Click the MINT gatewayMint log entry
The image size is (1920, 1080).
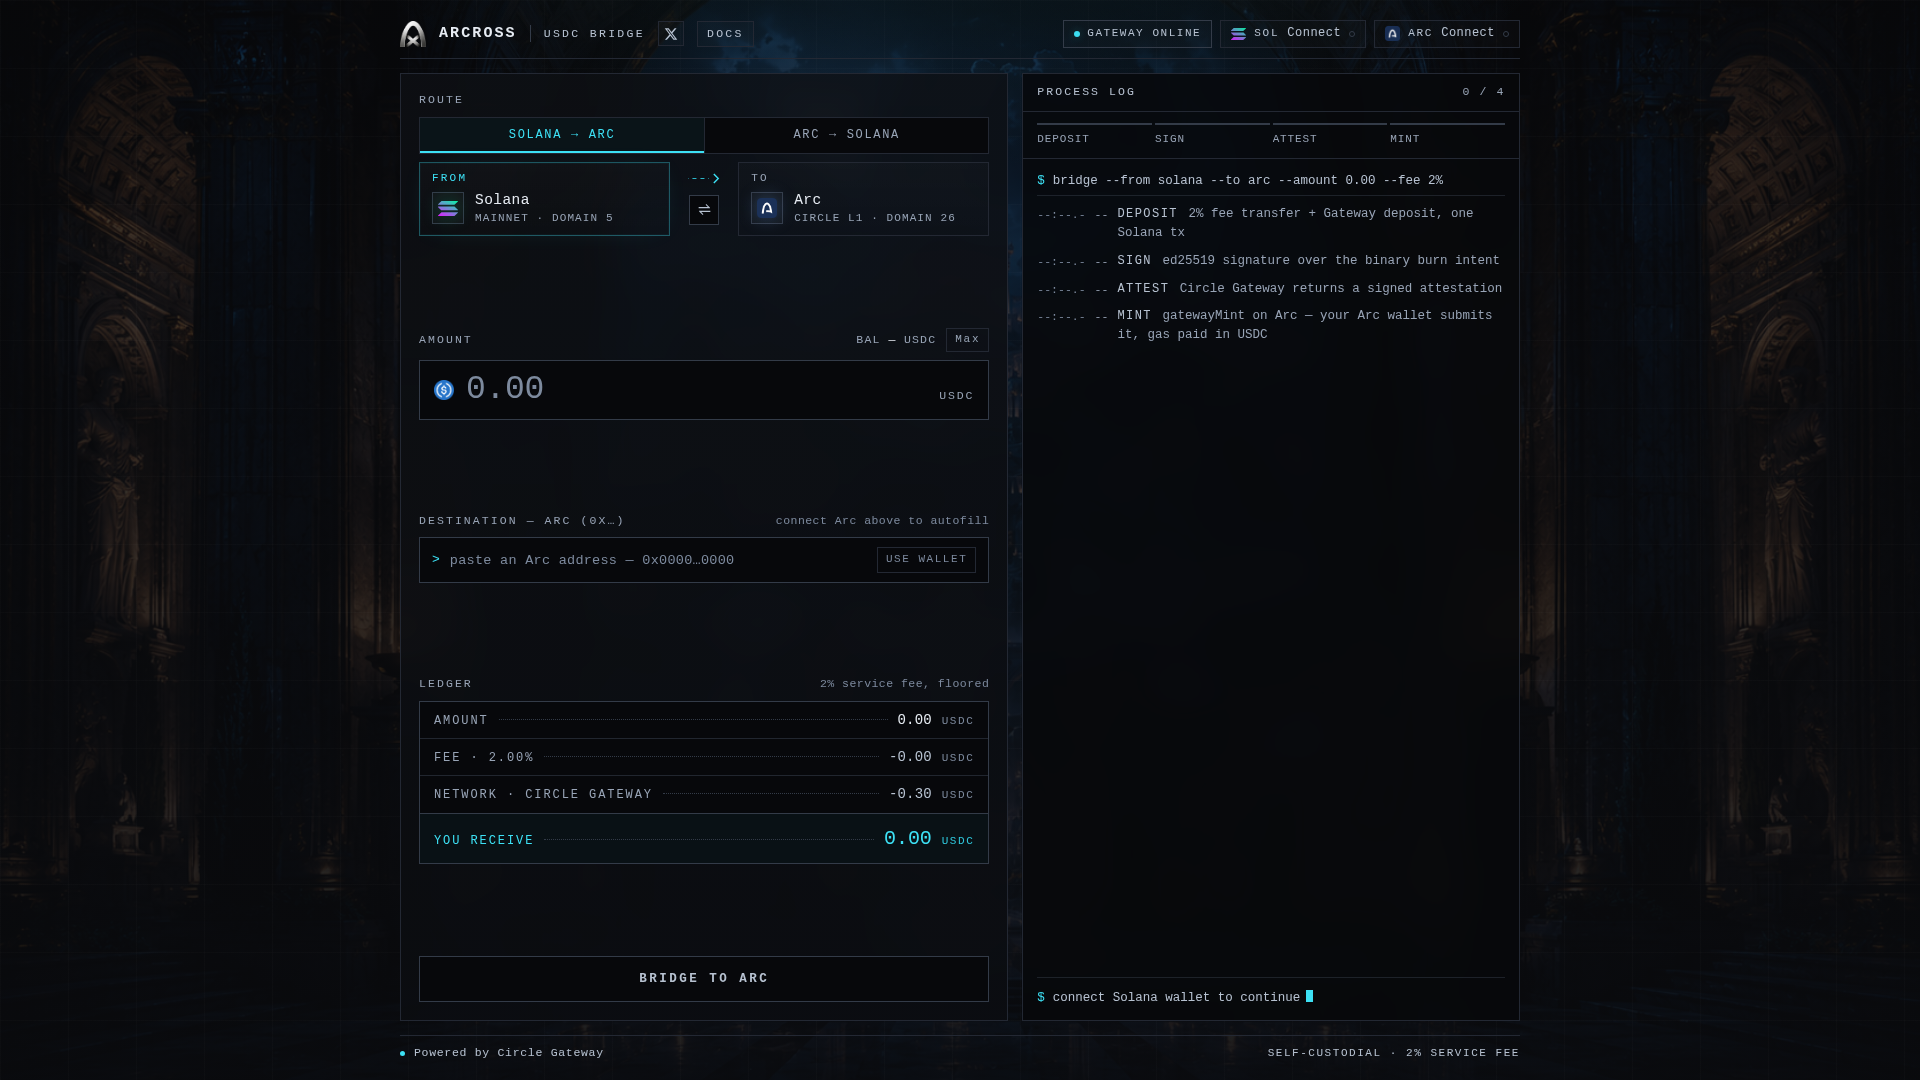[1271, 325]
